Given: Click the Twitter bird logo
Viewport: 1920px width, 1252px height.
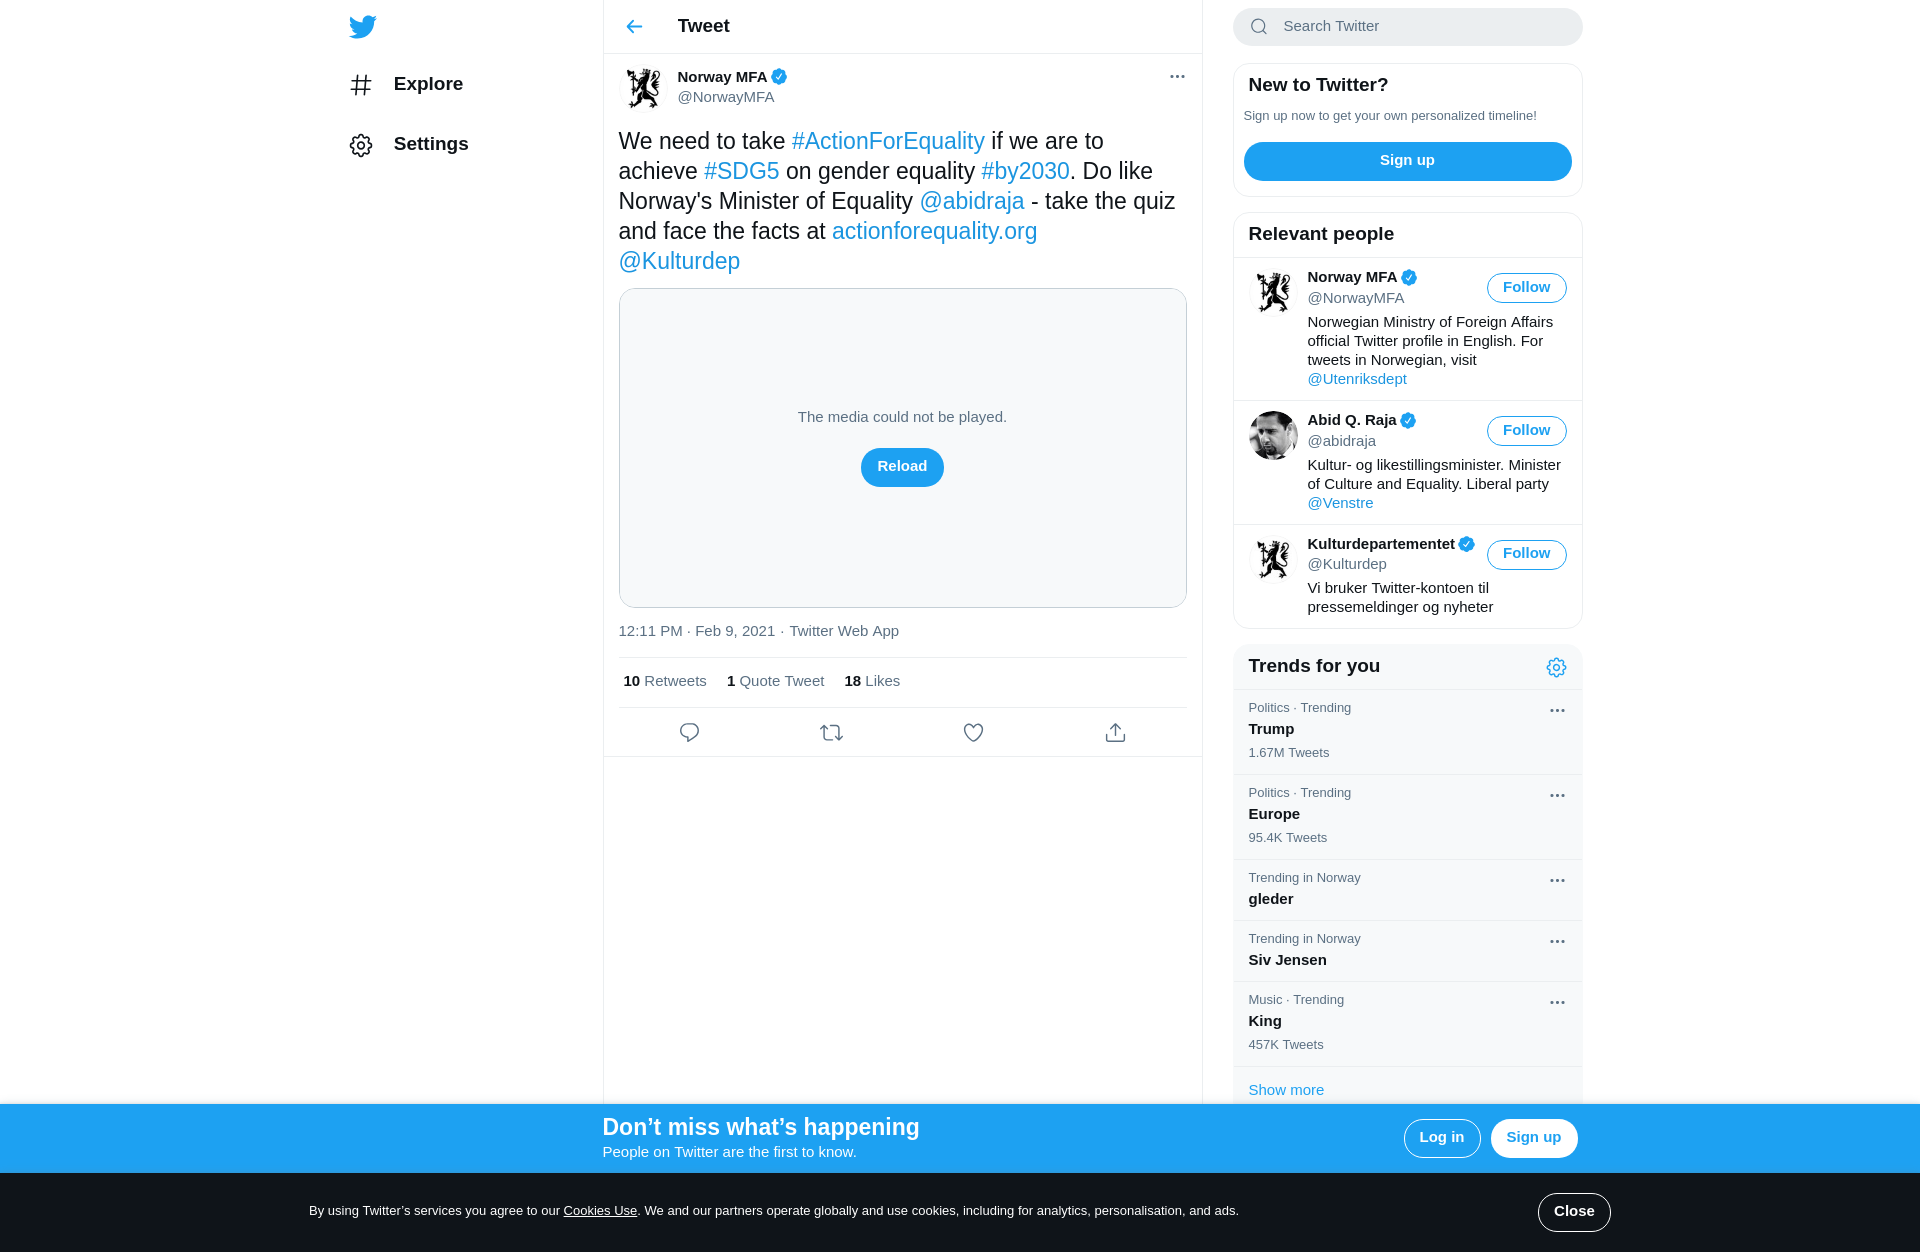Looking at the screenshot, I should (362, 26).
